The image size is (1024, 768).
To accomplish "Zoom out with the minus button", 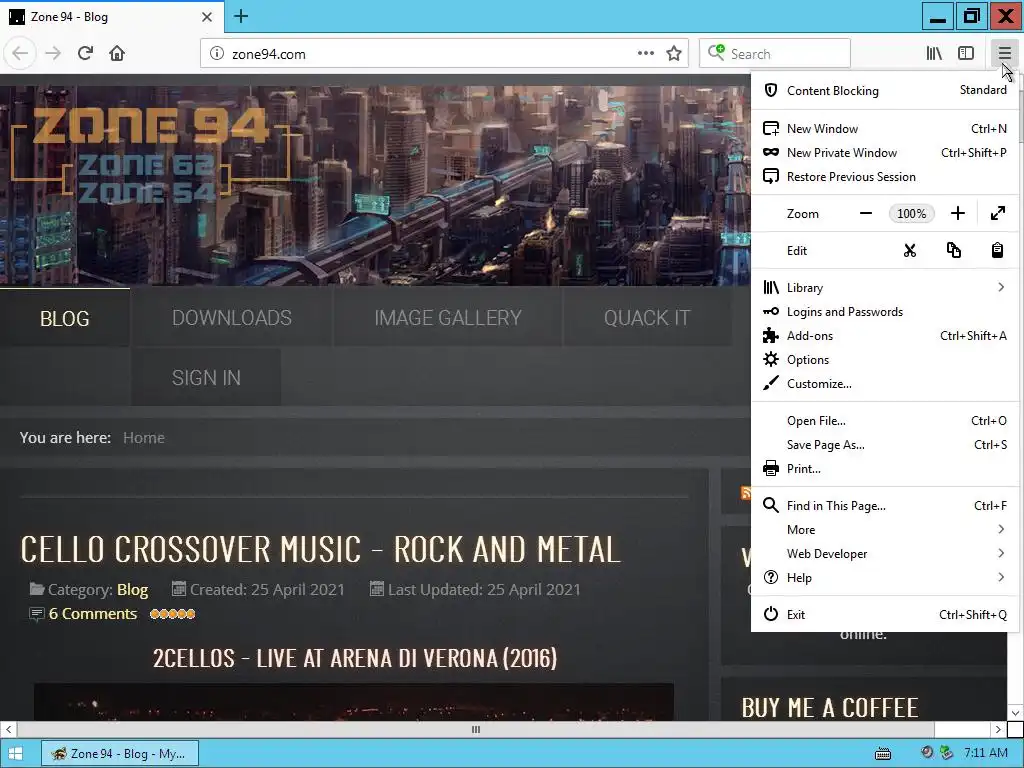I will click(x=866, y=214).
